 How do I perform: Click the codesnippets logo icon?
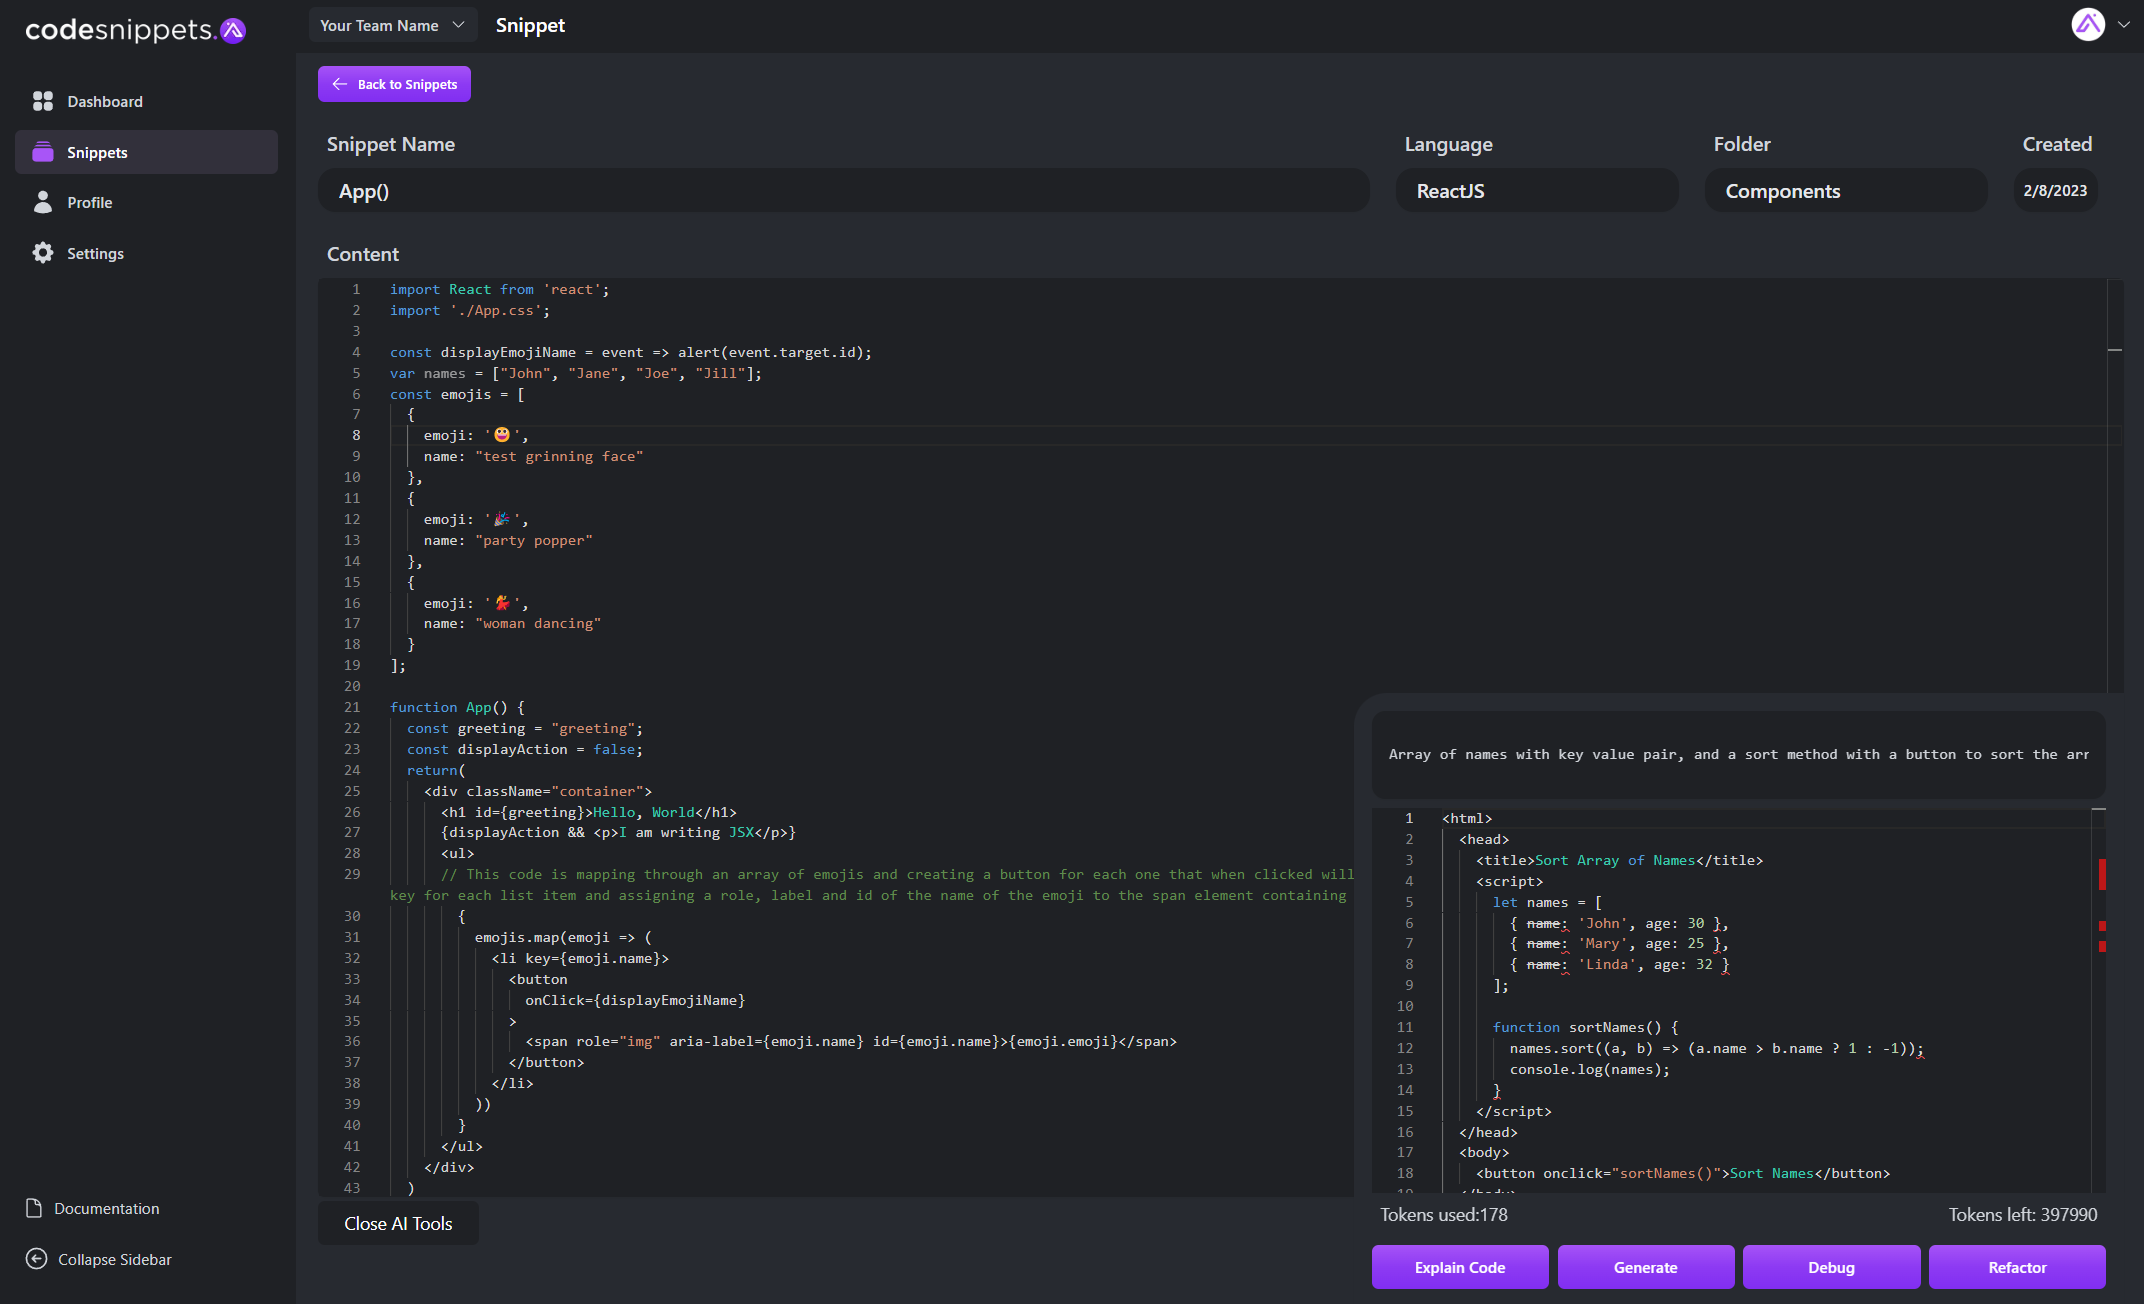[233, 30]
